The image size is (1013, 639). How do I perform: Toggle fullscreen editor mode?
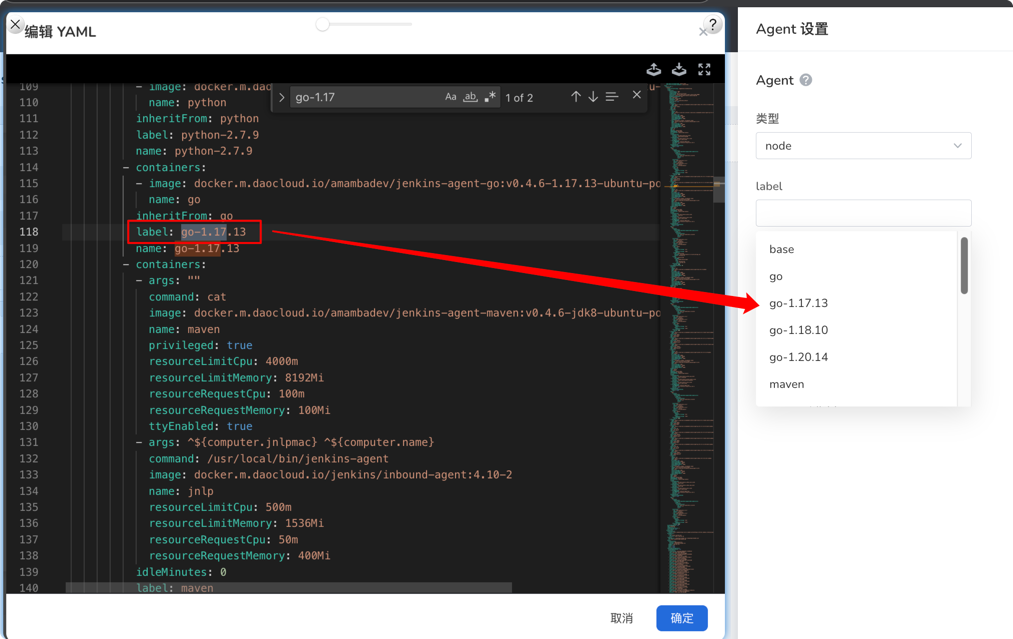(x=704, y=69)
